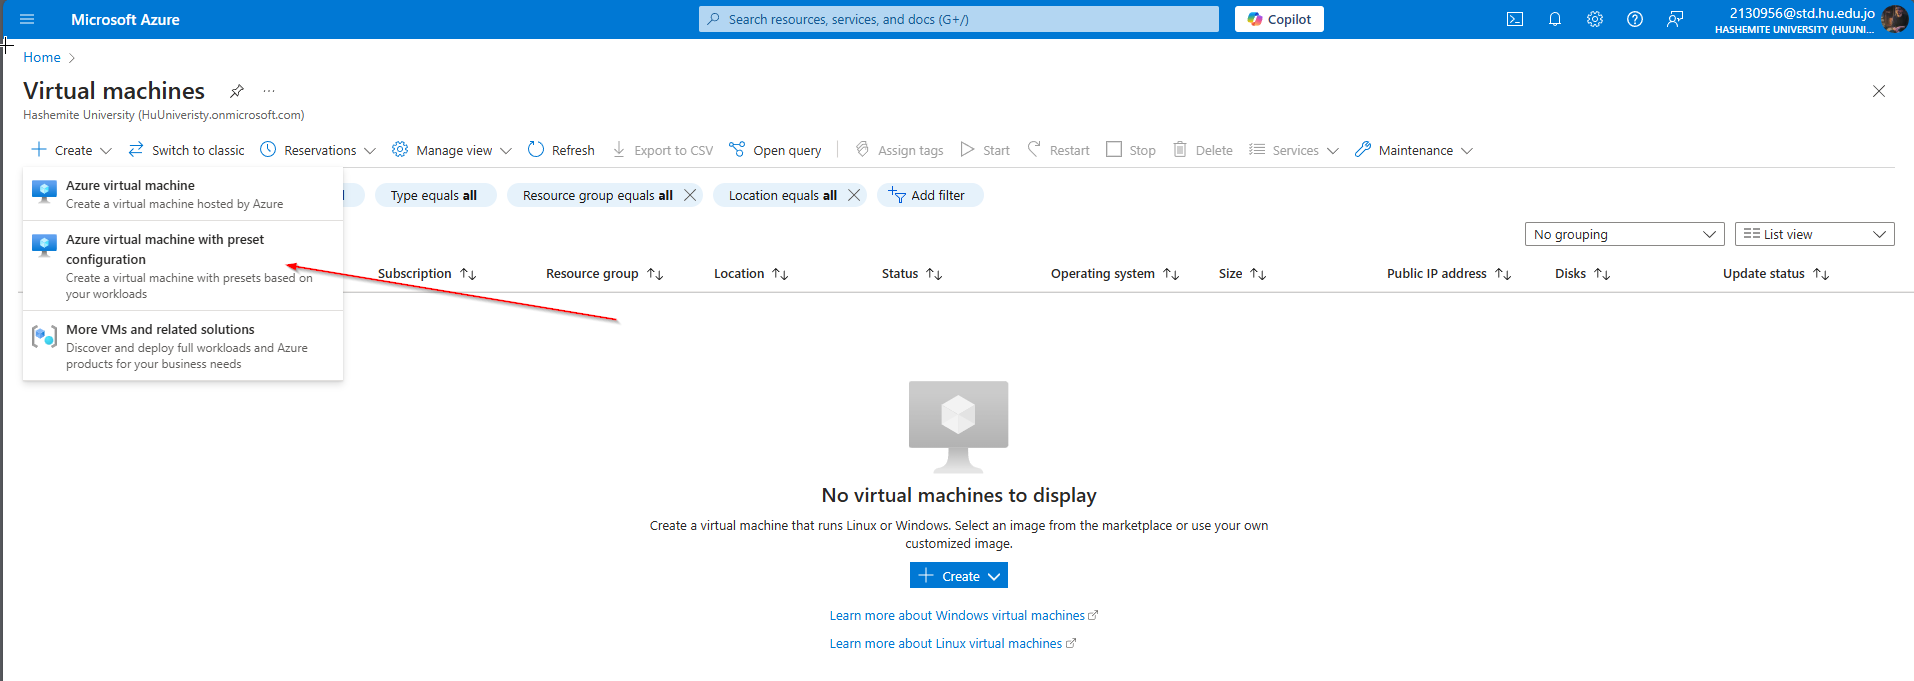The width and height of the screenshot is (1914, 681).
Task: Open the feedback icon in header
Action: (x=1675, y=19)
